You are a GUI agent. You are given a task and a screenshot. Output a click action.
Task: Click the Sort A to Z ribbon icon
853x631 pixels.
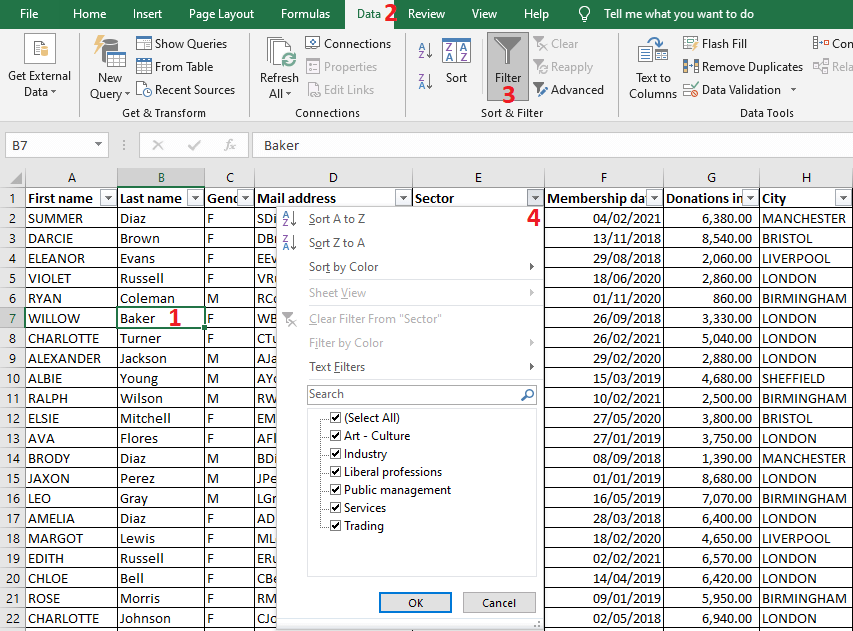[425, 50]
